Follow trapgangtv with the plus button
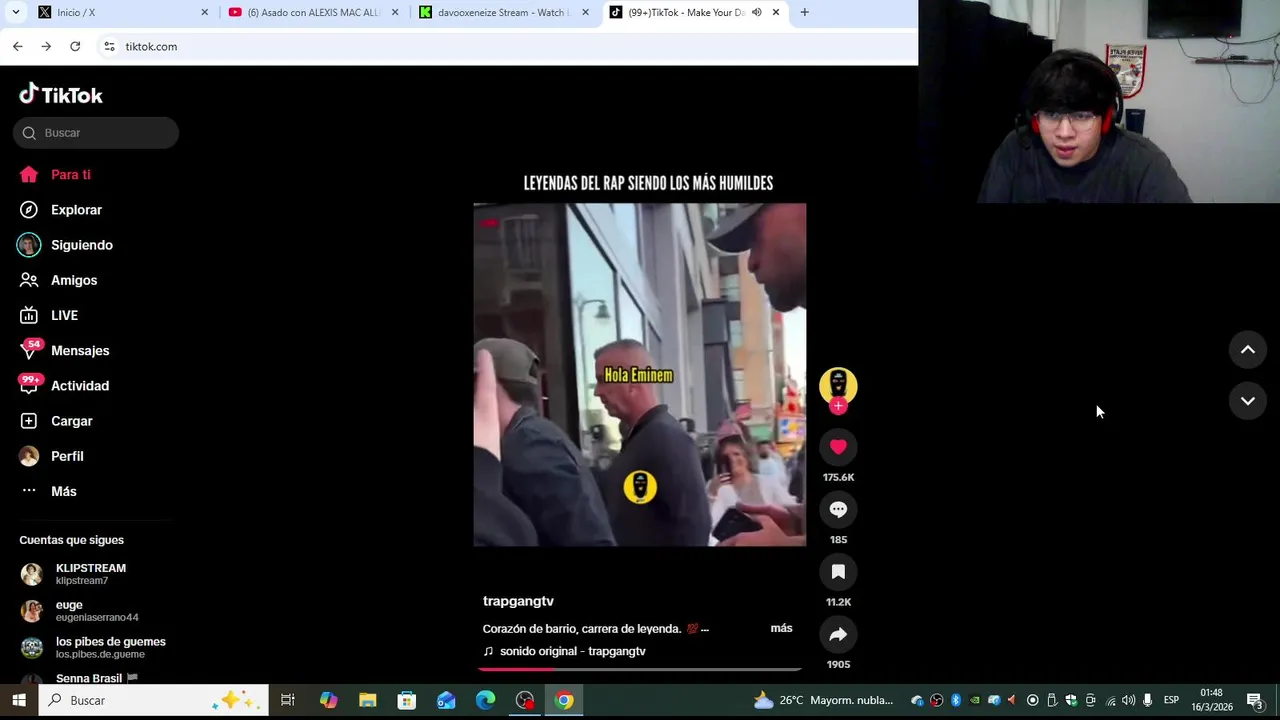Screen dimensions: 1280x720 pyautogui.click(x=838, y=406)
